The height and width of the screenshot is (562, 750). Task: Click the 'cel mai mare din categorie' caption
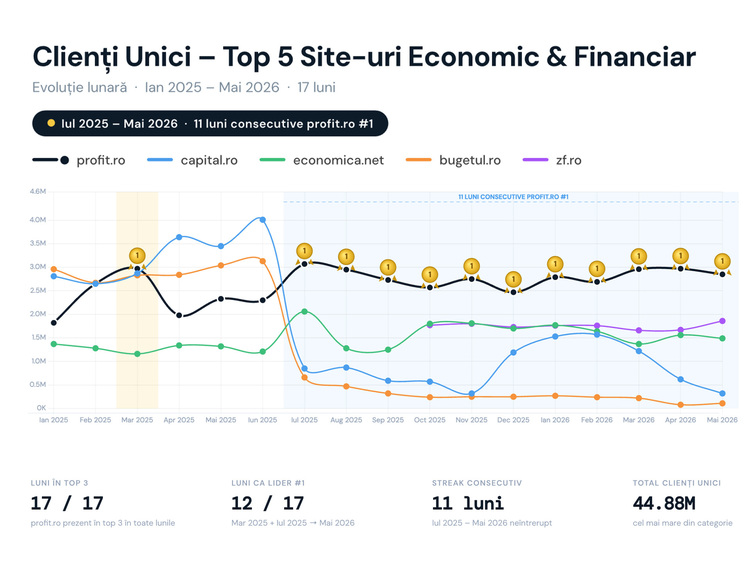683,523
